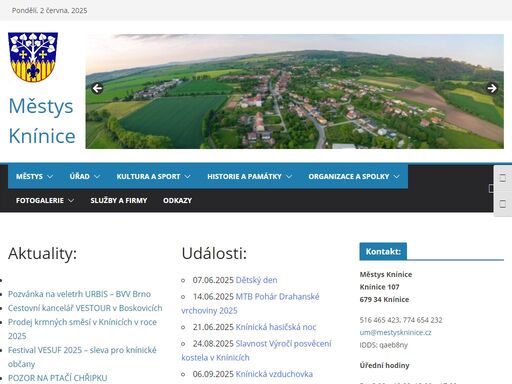Click the previous slide arrow on banner
This screenshot has width=512, height=384.
click(x=97, y=88)
